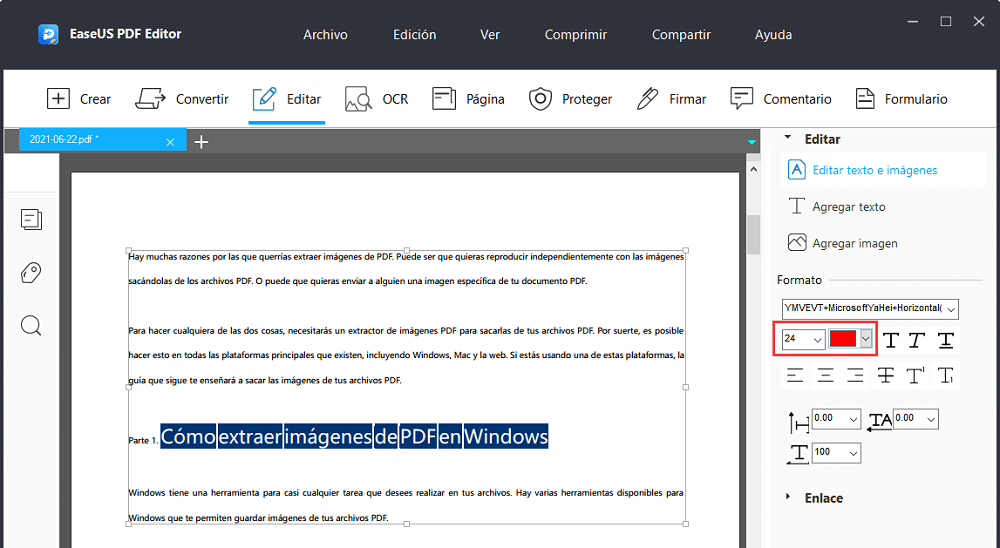Open the tags sidebar panel
Viewport: 1000px width, 548px height.
click(x=31, y=273)
